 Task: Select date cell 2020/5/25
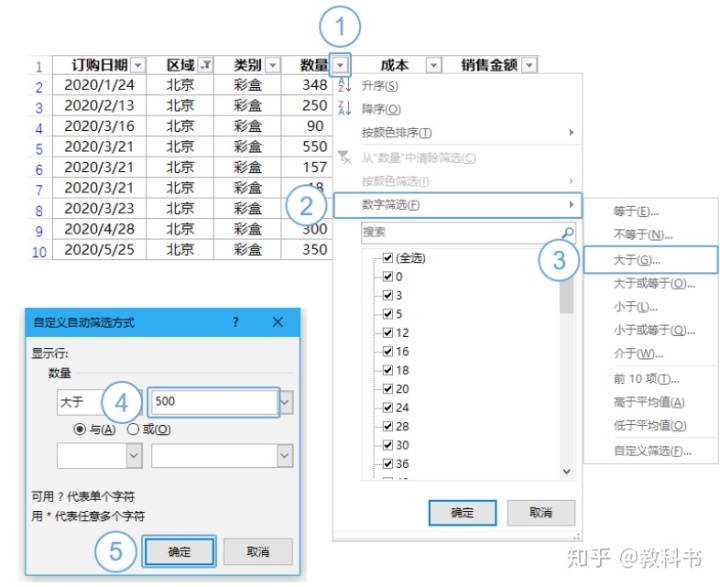point(99,249)
